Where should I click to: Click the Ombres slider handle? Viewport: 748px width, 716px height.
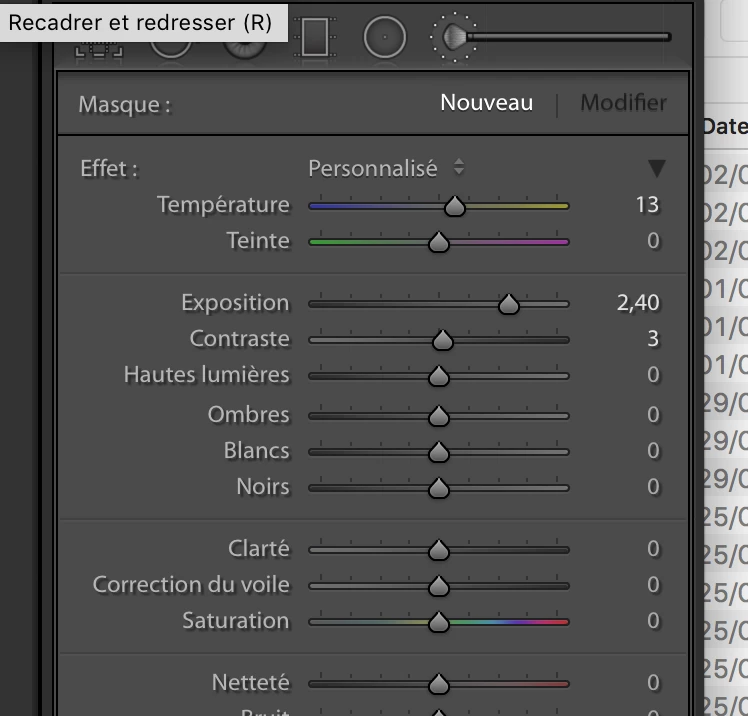pyautogui.click(x=438, y=416)
